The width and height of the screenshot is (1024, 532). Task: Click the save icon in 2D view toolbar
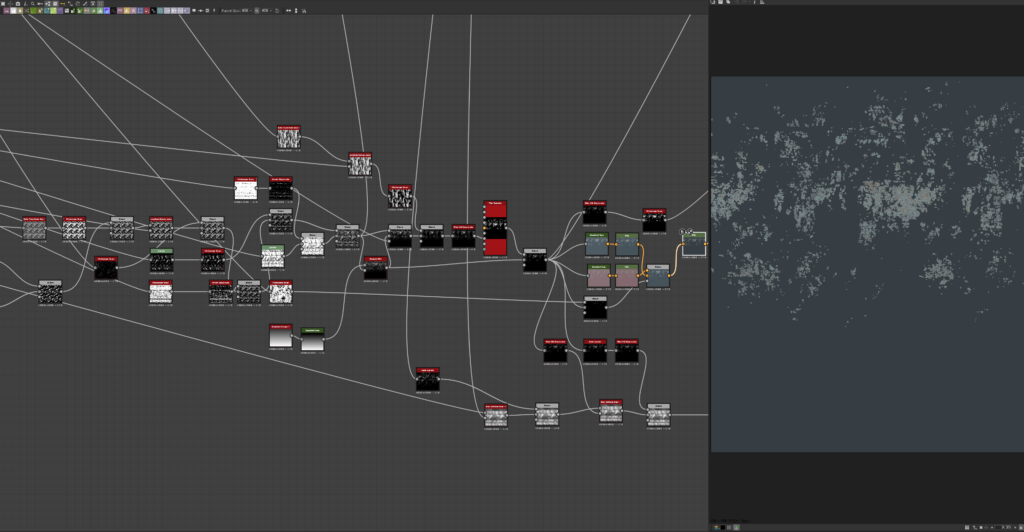coord(719,2)
